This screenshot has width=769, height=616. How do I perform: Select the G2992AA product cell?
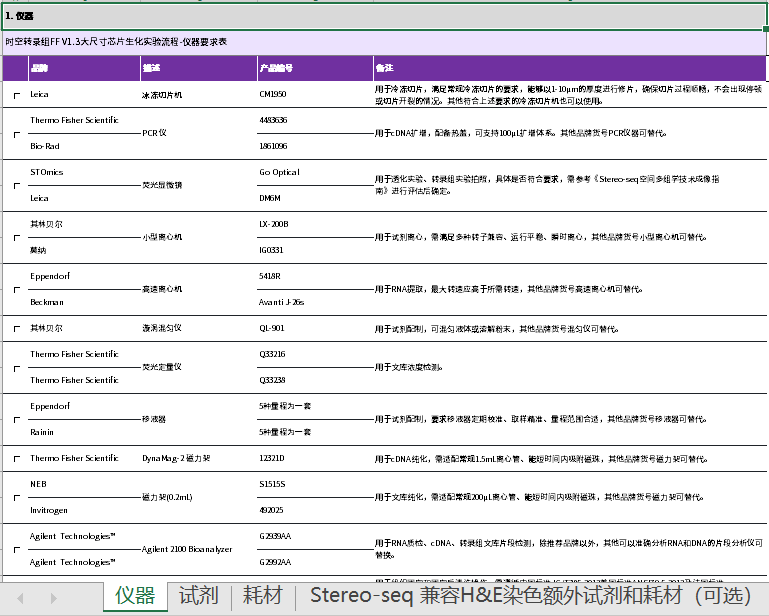coord(315,562)
